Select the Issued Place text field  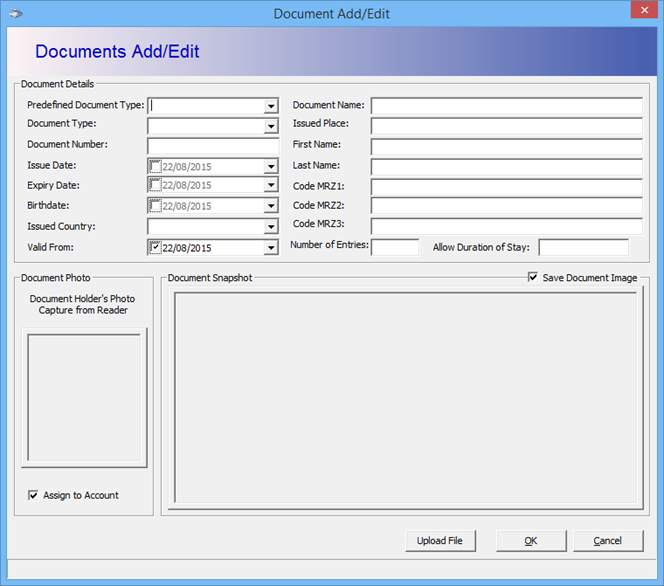506,126
